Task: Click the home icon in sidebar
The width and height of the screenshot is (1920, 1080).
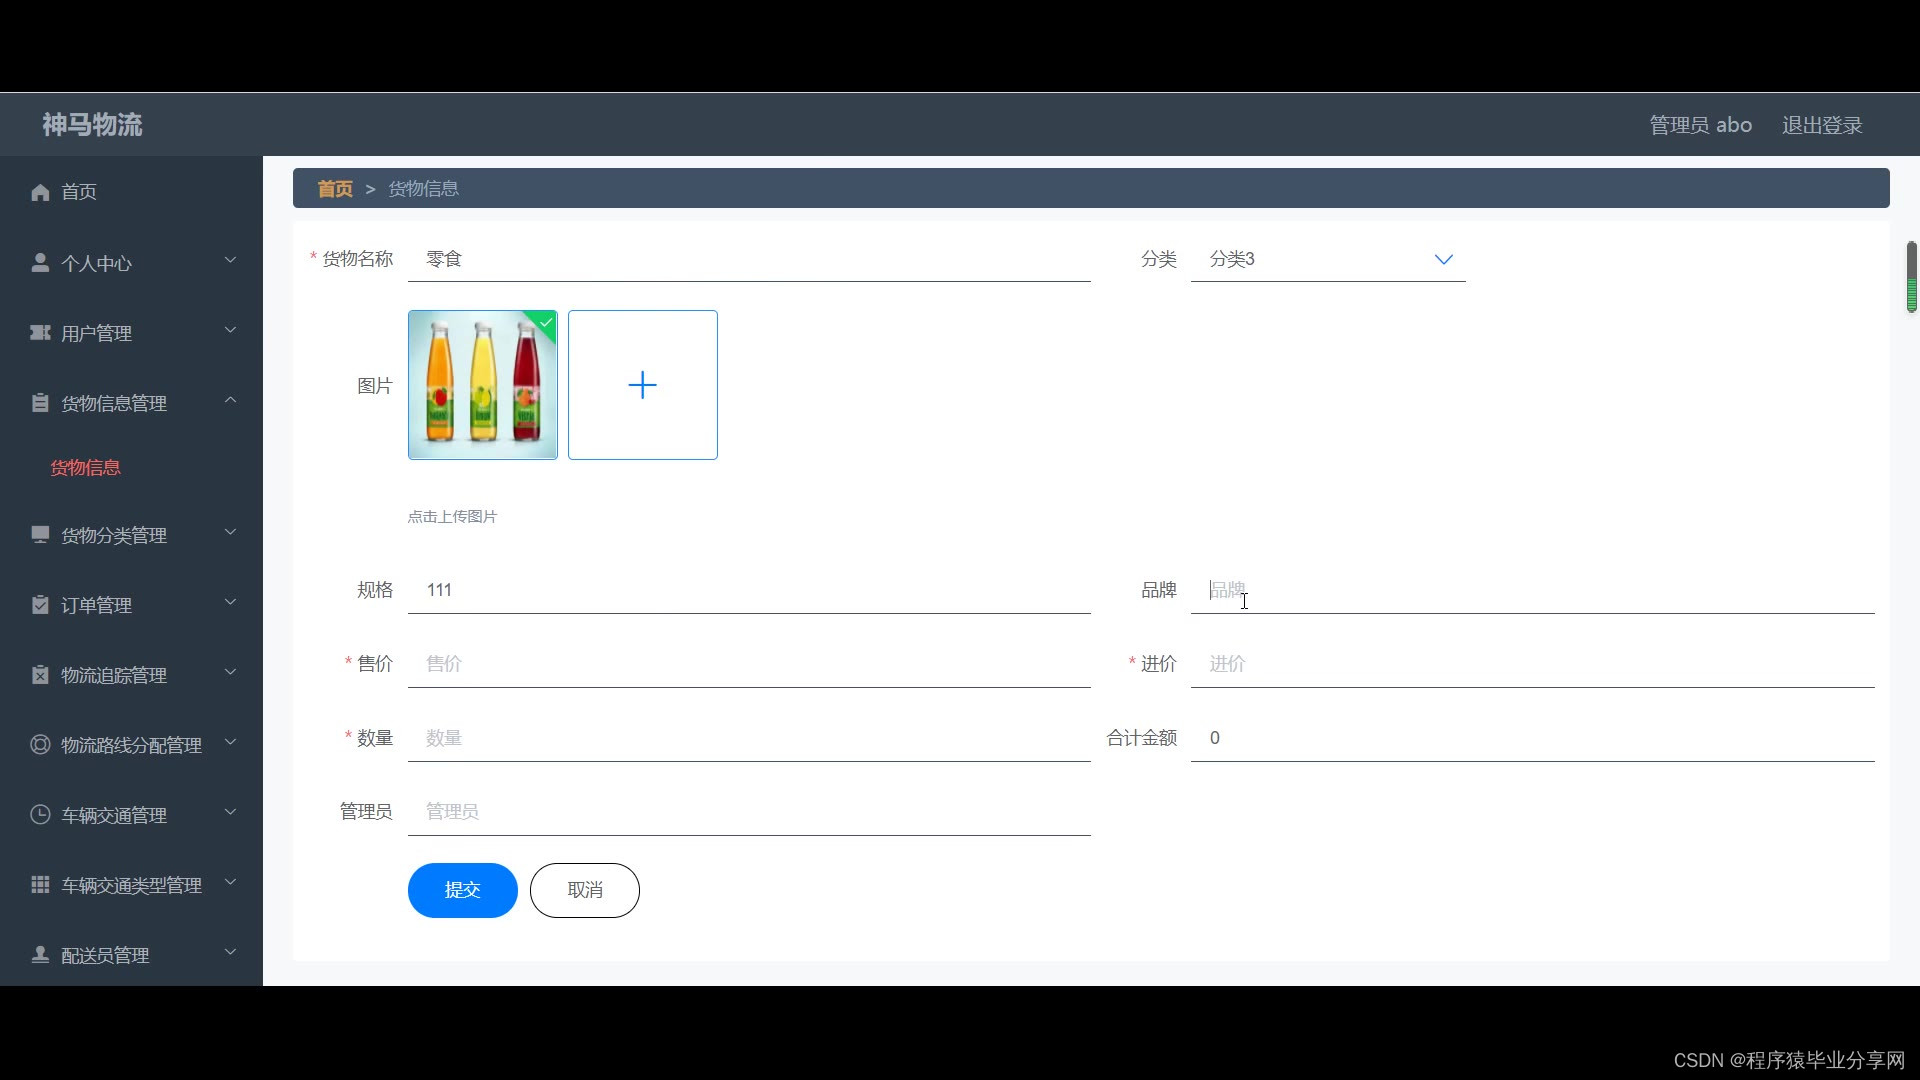Action: [40, 192]
